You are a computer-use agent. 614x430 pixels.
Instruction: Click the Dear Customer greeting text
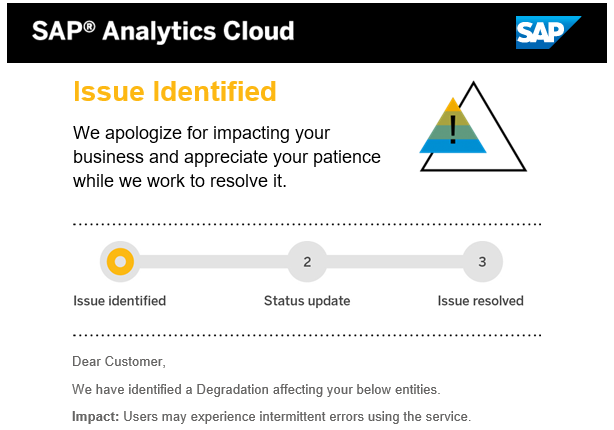tap(119, 361)
